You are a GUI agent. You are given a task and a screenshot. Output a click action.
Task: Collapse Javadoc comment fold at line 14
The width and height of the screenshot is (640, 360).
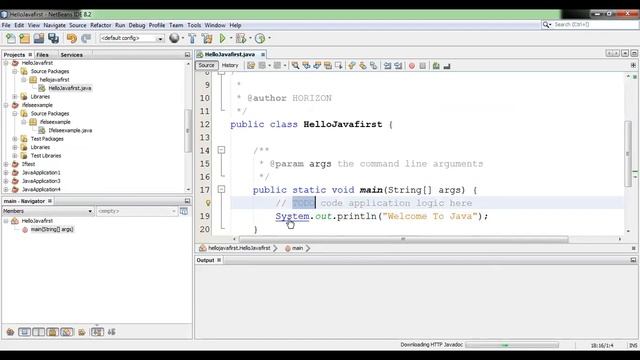click(221, 150)
